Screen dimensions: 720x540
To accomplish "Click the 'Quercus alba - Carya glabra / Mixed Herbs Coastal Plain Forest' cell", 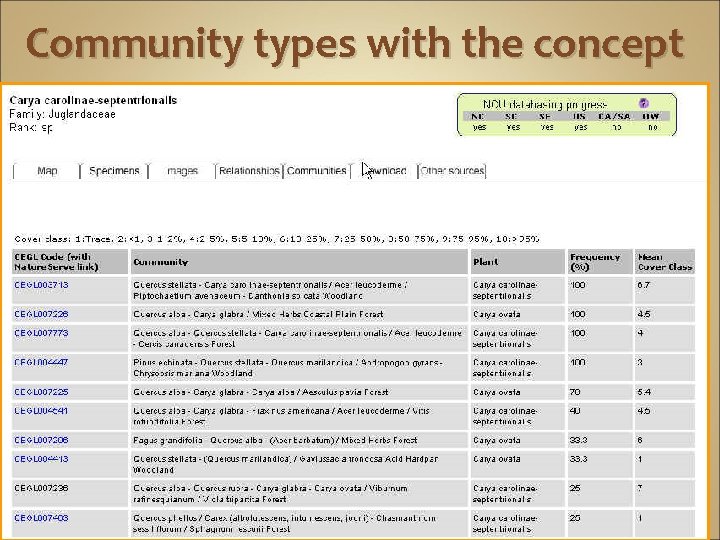I will [299, 314].
